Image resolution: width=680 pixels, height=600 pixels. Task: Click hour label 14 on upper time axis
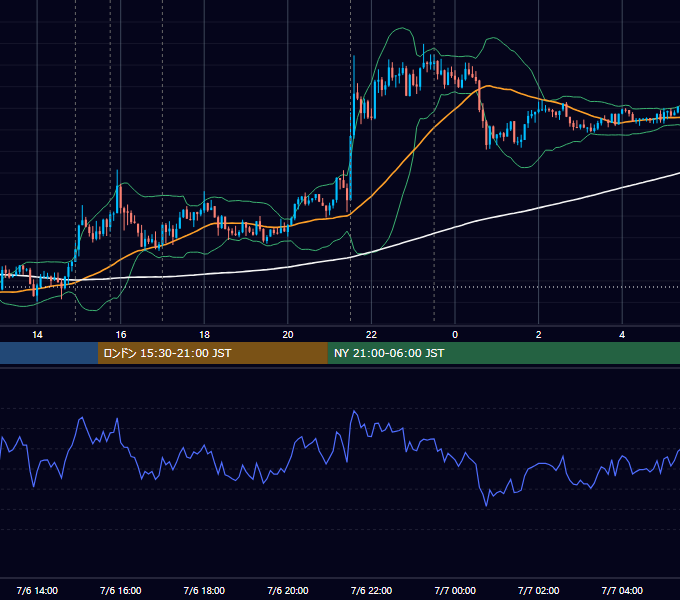(37, 335)
